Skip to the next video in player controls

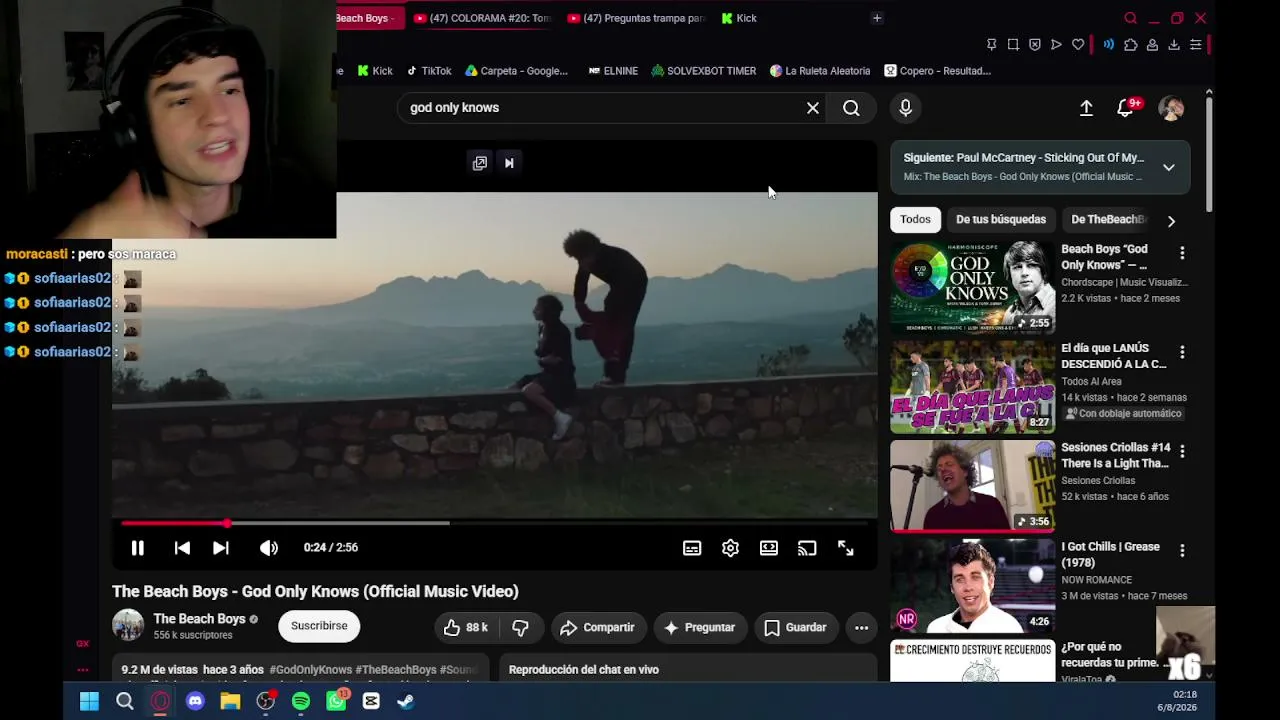click(221, 548)
